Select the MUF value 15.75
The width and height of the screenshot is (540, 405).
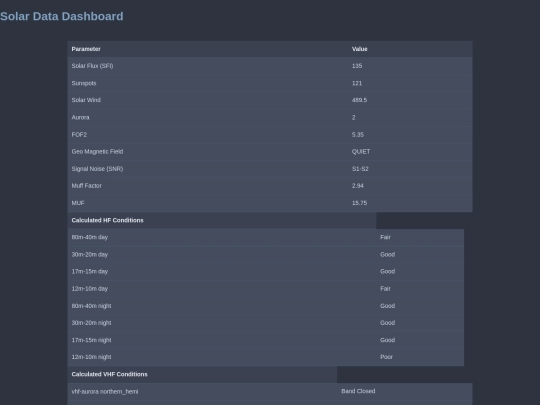(360, 203)
